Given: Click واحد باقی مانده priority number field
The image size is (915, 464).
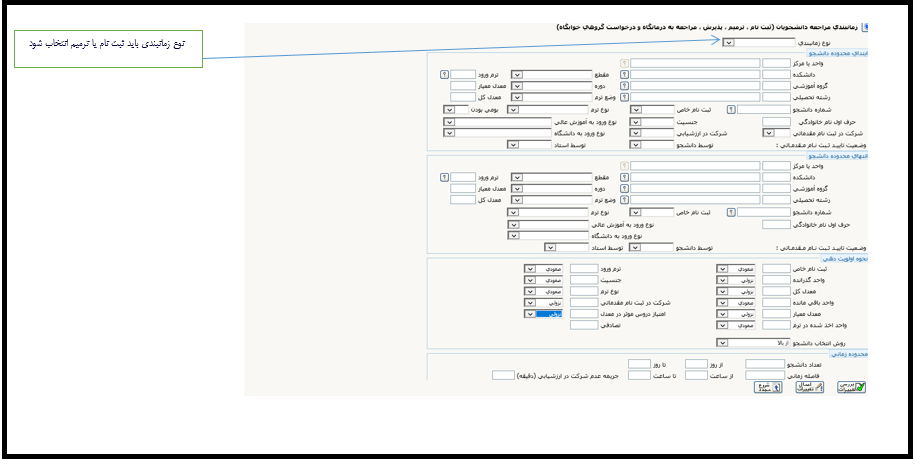Looking at the screenshot, I should click(x=775, y=303).
